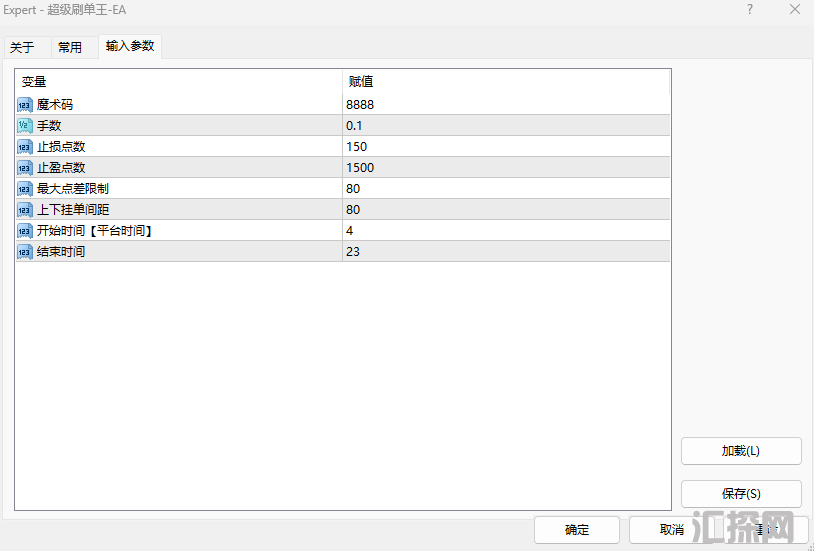Click the help question mark button
The height and width of the screenshot is (551, 814).
750,10
